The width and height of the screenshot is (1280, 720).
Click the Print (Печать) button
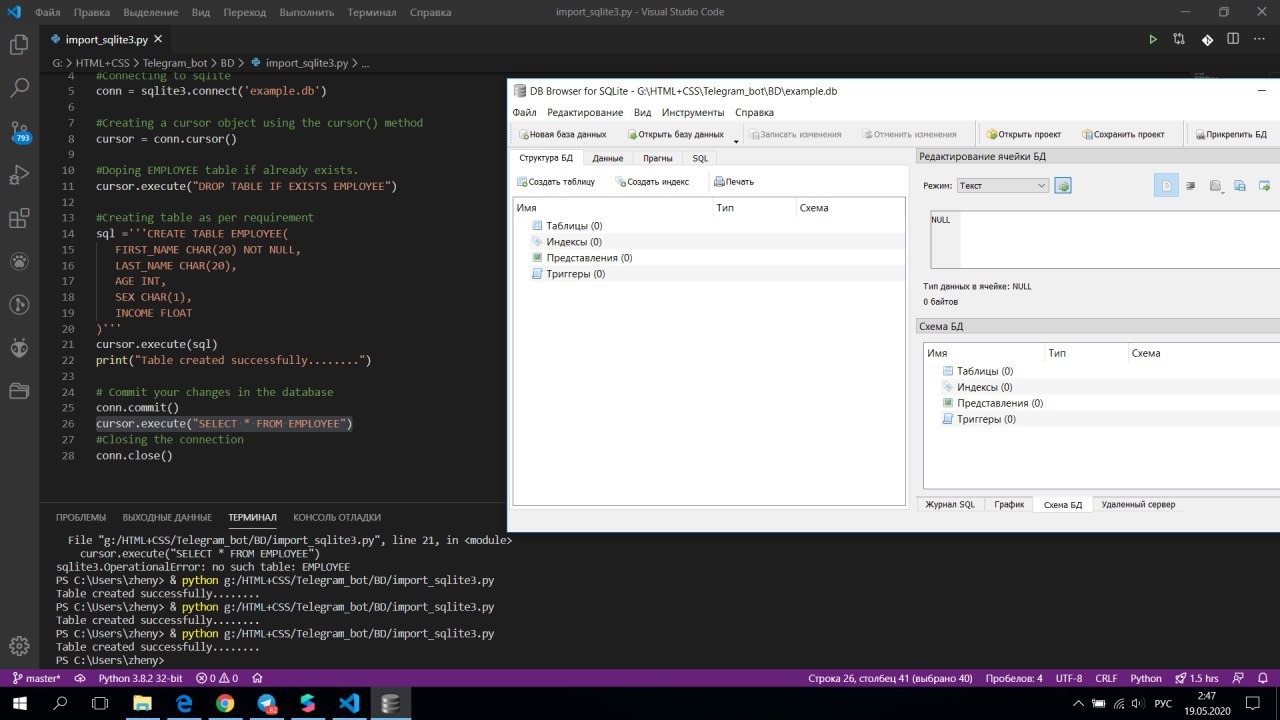tap(734, 182)
